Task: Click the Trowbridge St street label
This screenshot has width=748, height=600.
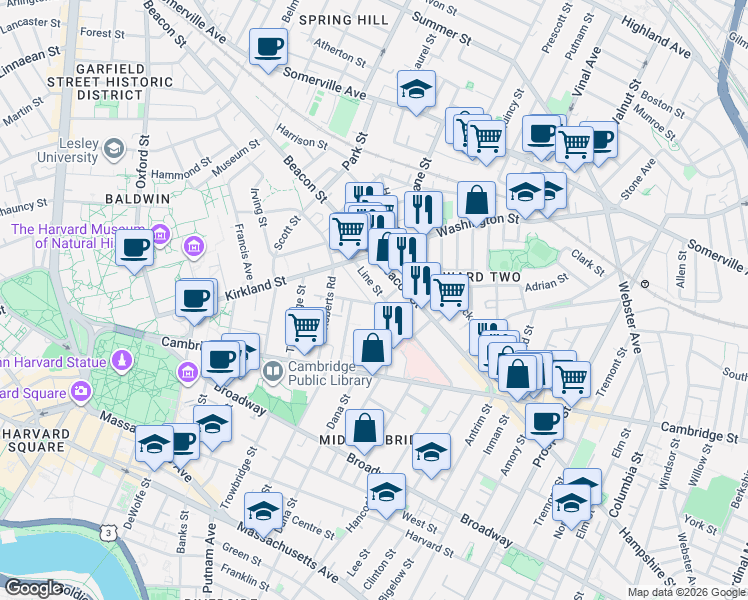Action: (x=238, y=477)
